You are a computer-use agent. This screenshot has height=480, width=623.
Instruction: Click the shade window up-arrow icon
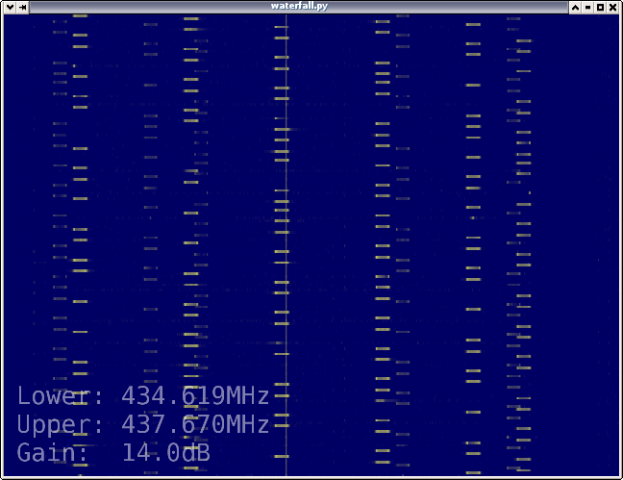(x=575, y=7)
